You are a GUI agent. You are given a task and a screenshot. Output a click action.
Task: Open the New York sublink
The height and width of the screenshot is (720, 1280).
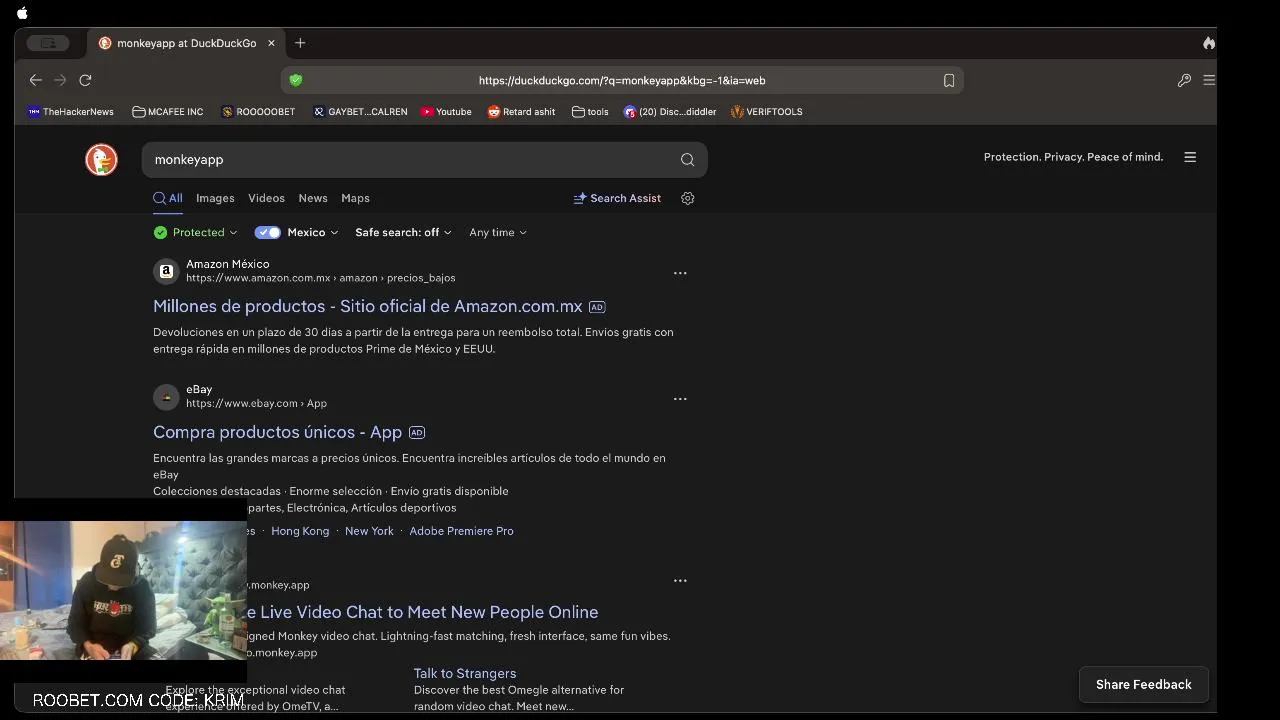(369, 531)
